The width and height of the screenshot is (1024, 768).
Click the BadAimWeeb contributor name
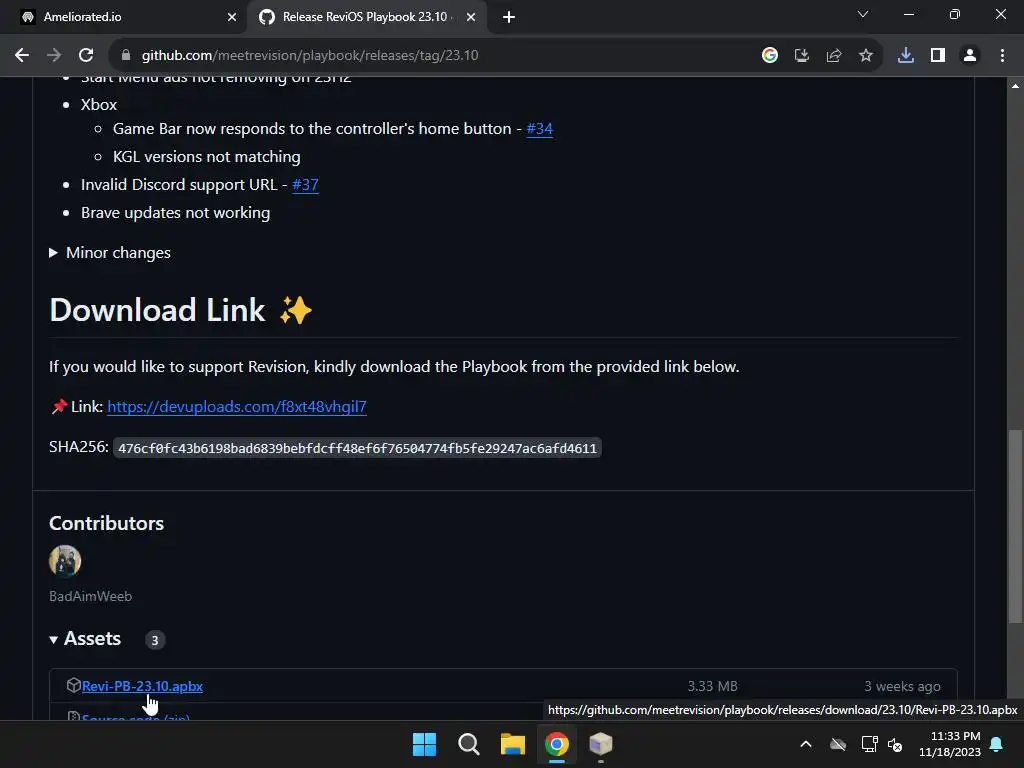tap(91, 596)
